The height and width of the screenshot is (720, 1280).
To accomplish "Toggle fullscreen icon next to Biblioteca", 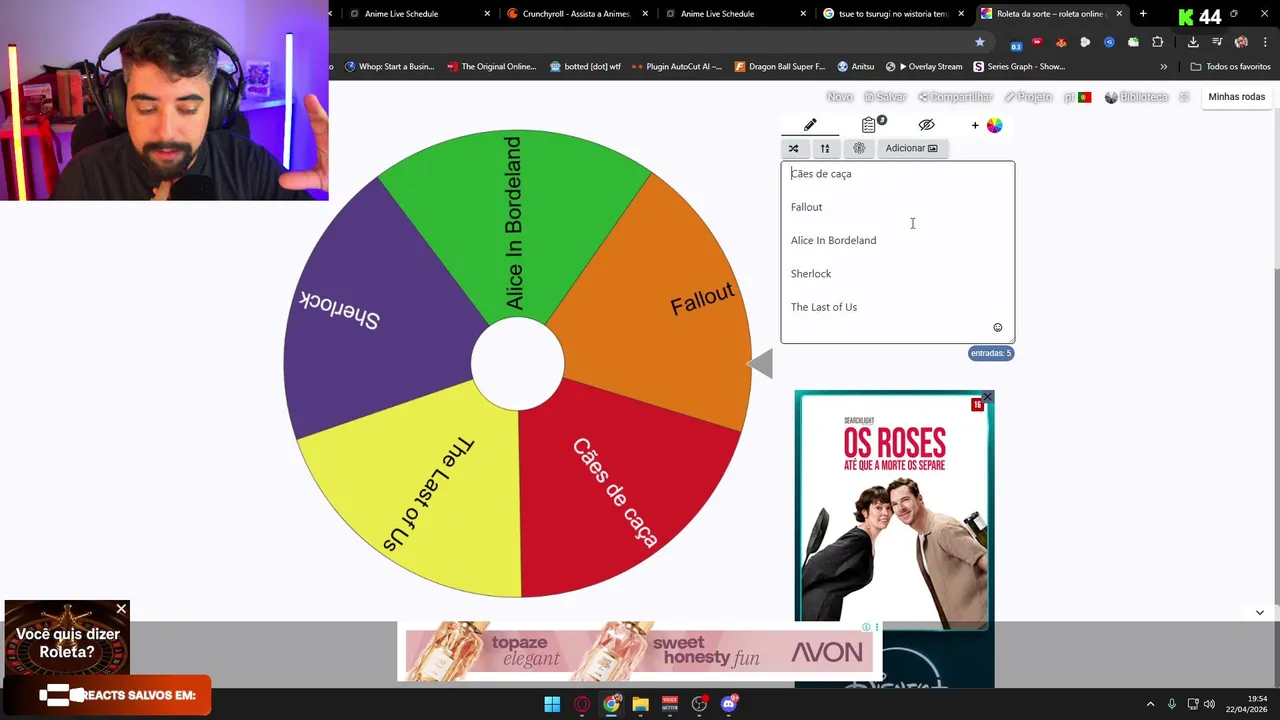I will point(1184,97).
